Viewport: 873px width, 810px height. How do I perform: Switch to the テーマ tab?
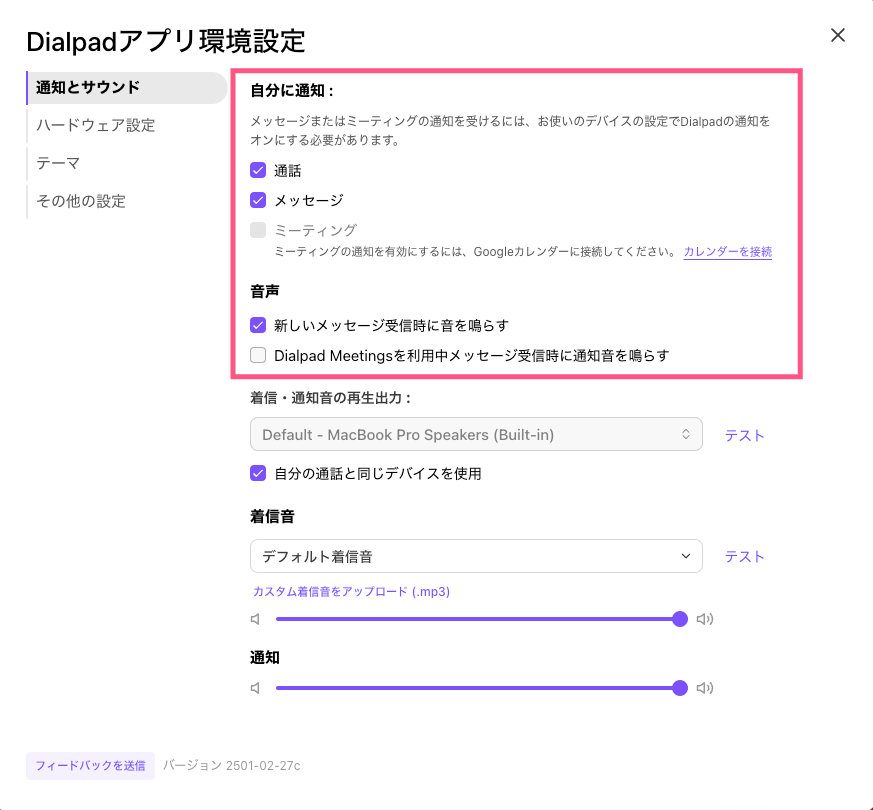pyautogui.click(x=58, y=163)
